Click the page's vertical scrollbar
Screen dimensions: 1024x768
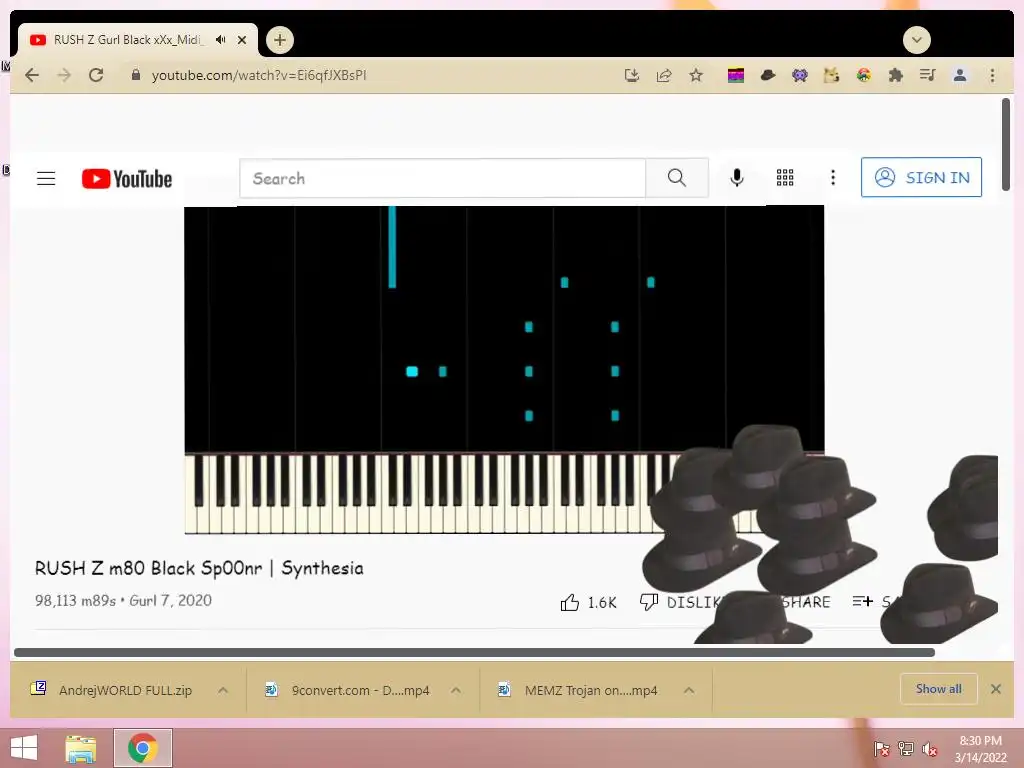point(1006,144)
